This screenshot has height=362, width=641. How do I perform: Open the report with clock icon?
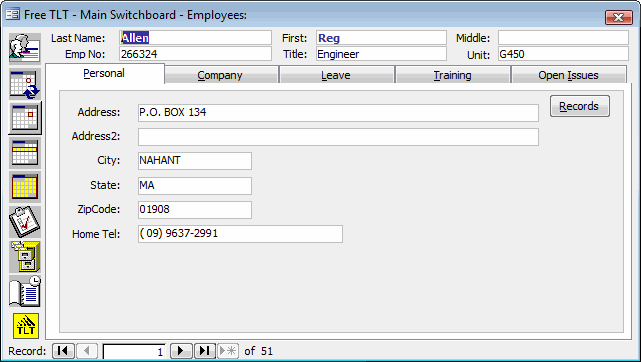[x=25, y=291]
